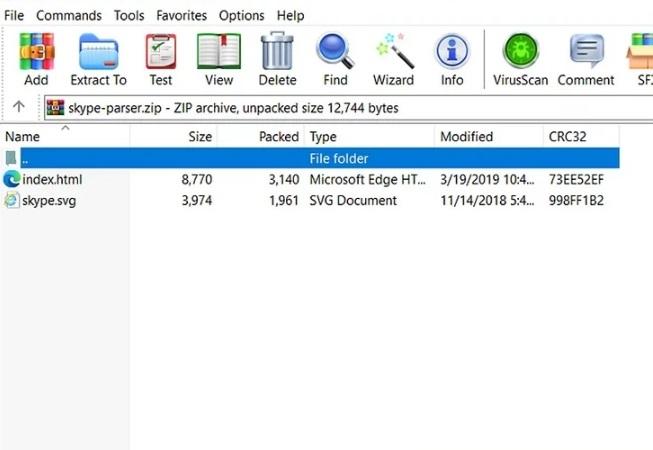Image resolution: width=653 pixels, height=450 pixels.
Task: Click the 73EE52EF CRC32 value
Action: pos(576,179)
